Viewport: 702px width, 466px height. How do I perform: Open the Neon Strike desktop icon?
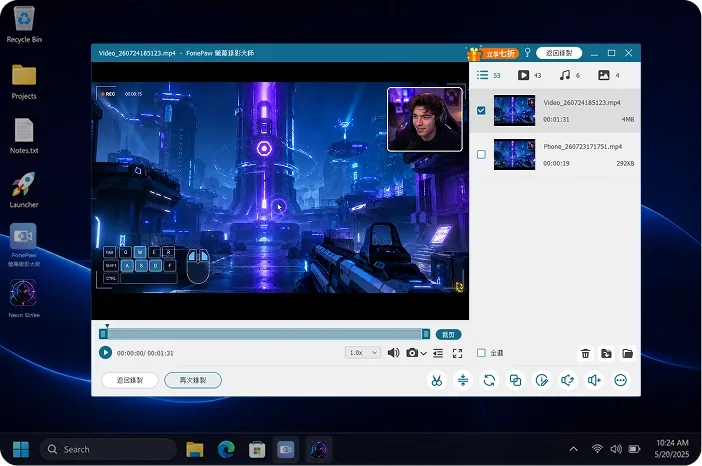tap(24, 298)
